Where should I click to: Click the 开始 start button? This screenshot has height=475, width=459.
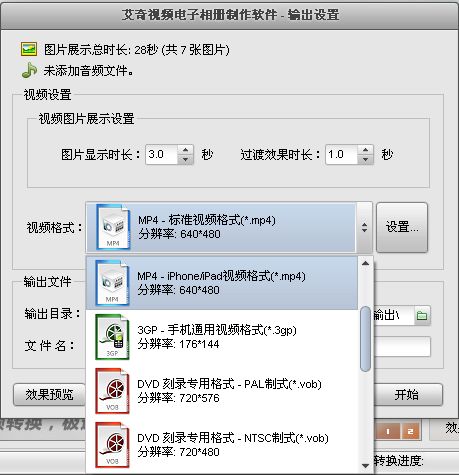[407, 395]
